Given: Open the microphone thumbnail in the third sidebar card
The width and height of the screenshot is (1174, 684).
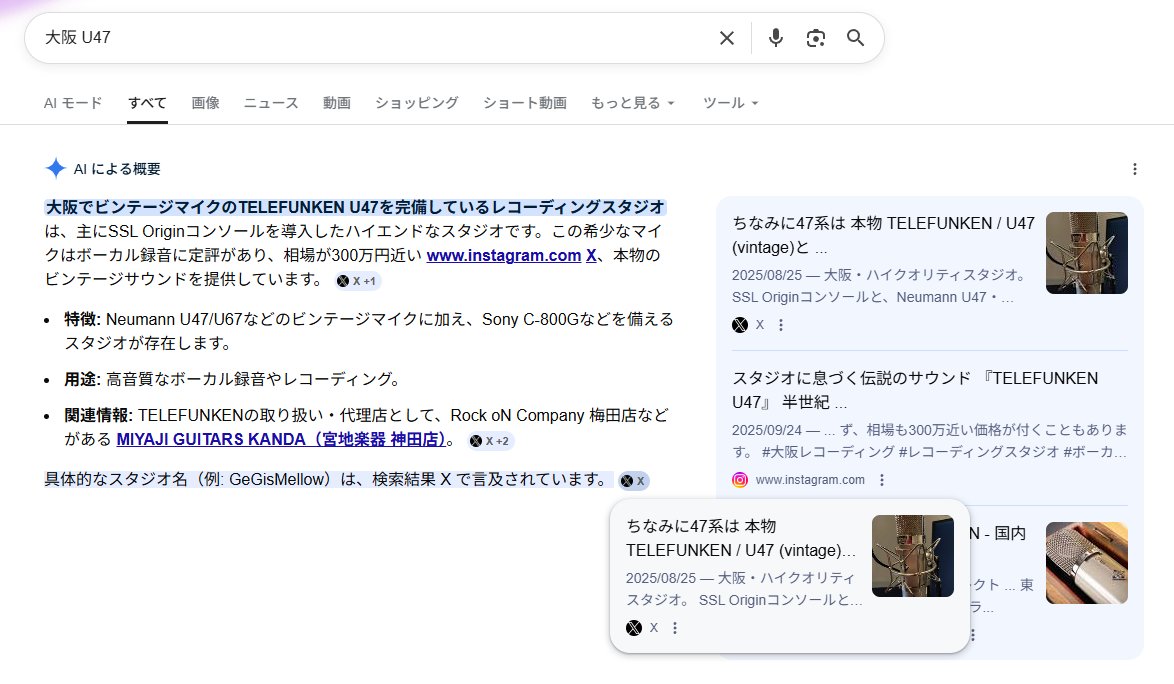Looking at the screenshot, I should coord(1086,563).
